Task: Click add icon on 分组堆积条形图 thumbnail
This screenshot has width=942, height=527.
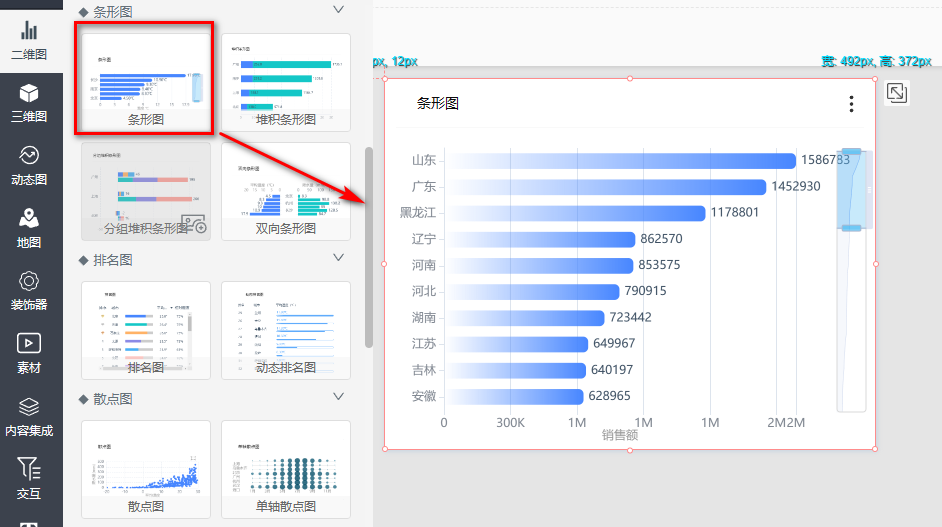Action: tap(194, 225)
